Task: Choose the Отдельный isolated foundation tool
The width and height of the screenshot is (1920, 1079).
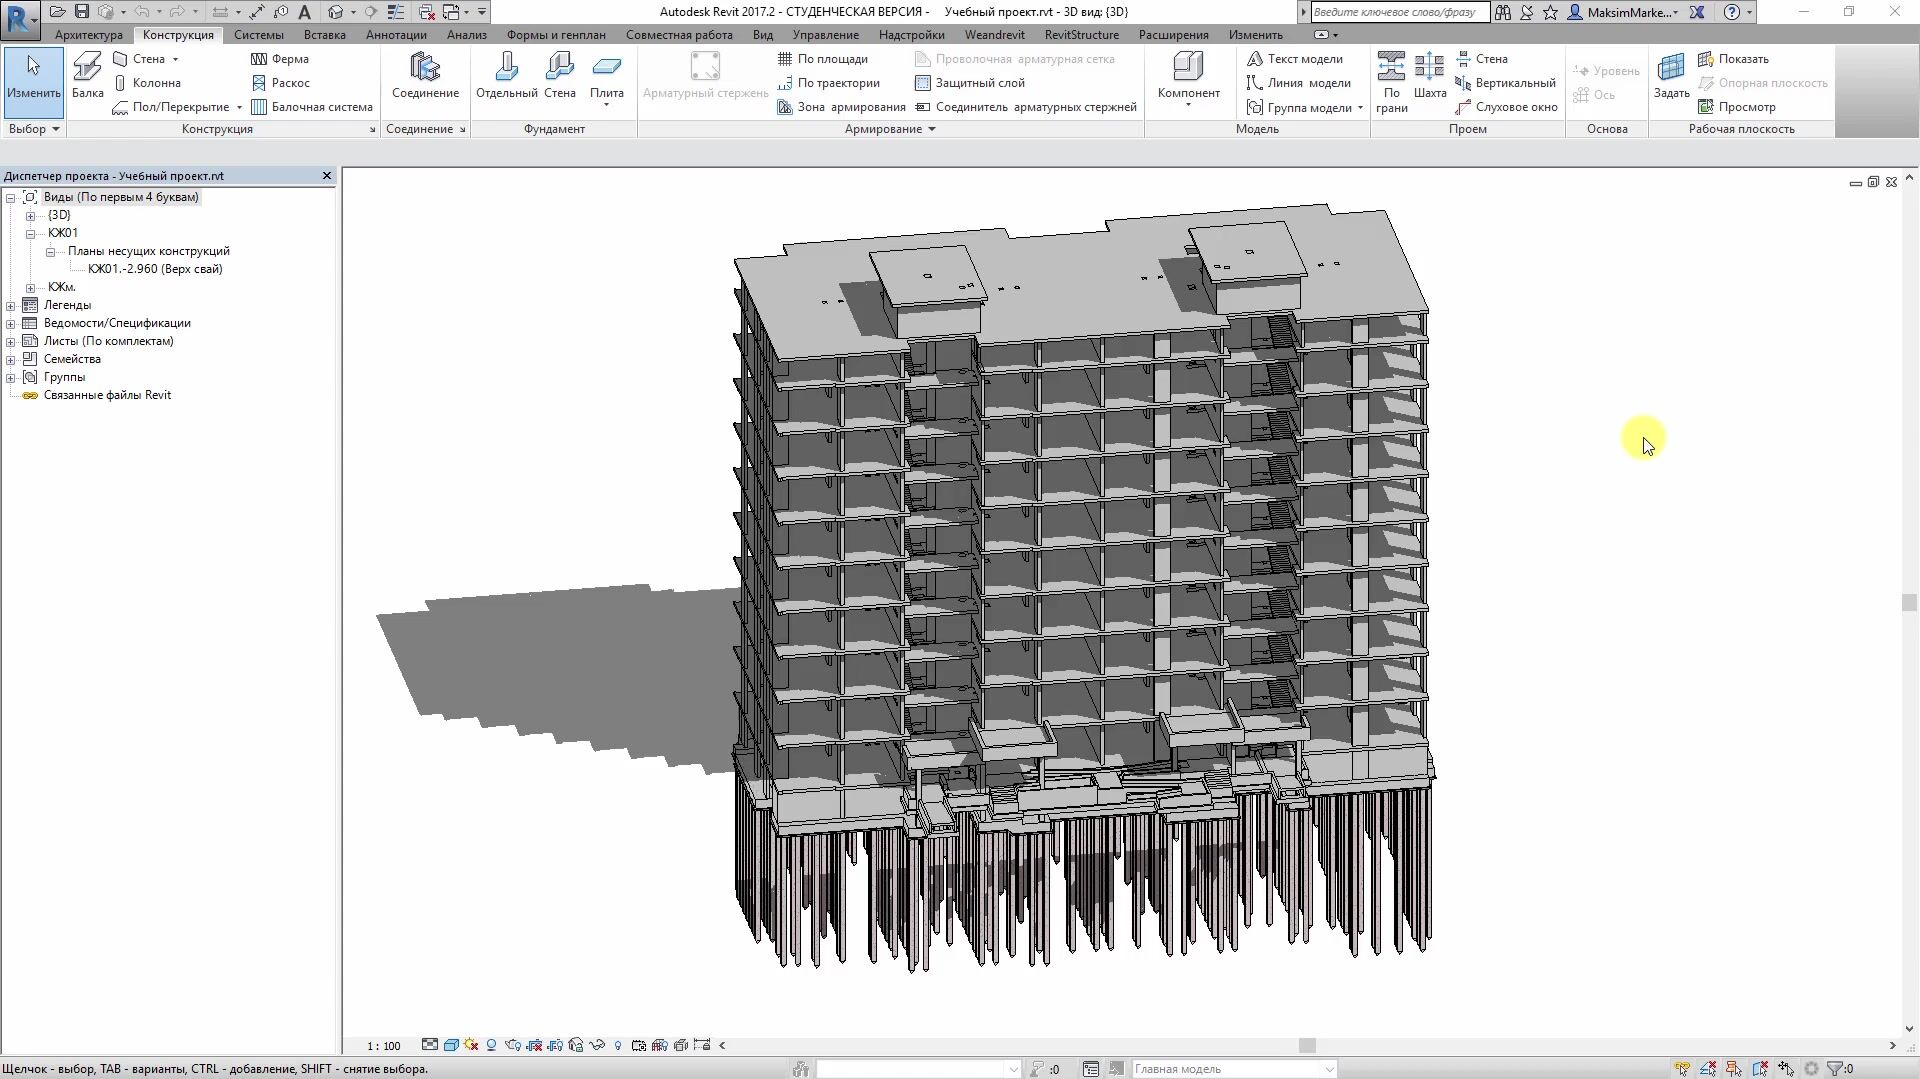Action: point(506,76)
